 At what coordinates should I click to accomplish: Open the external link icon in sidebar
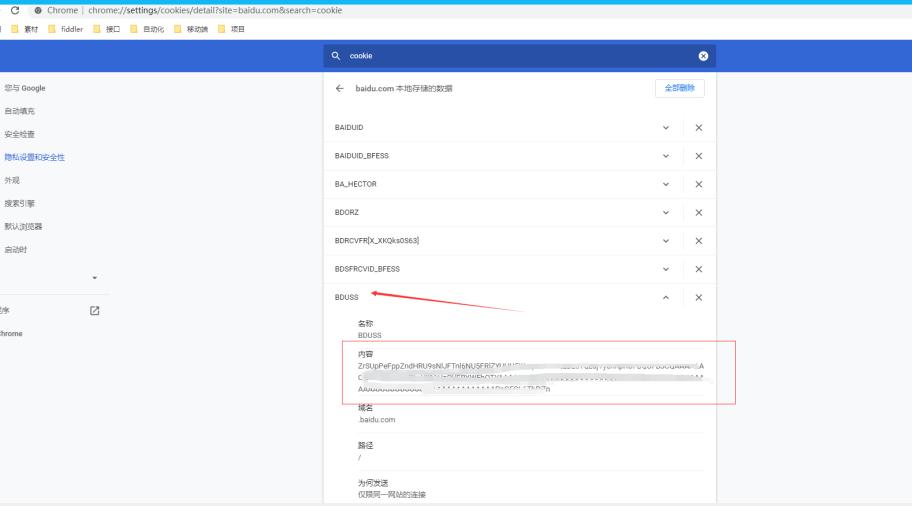(x=94, y=311)
